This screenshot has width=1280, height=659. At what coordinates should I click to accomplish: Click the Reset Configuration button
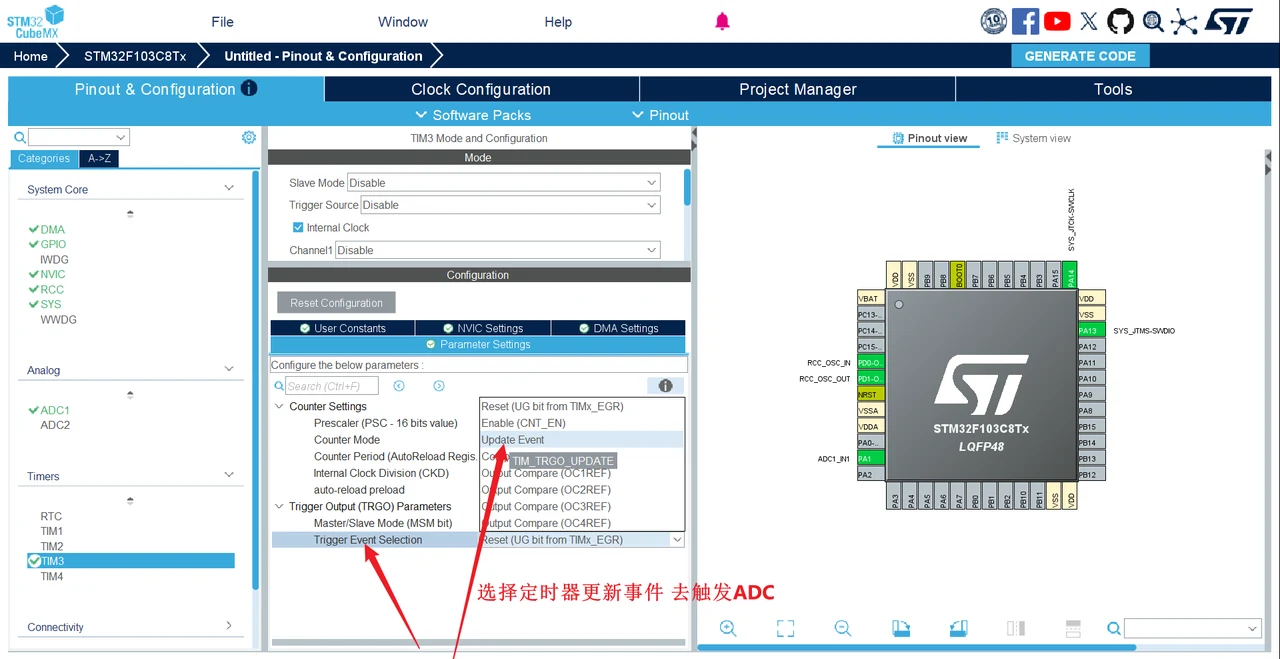[x=336, y=303]
